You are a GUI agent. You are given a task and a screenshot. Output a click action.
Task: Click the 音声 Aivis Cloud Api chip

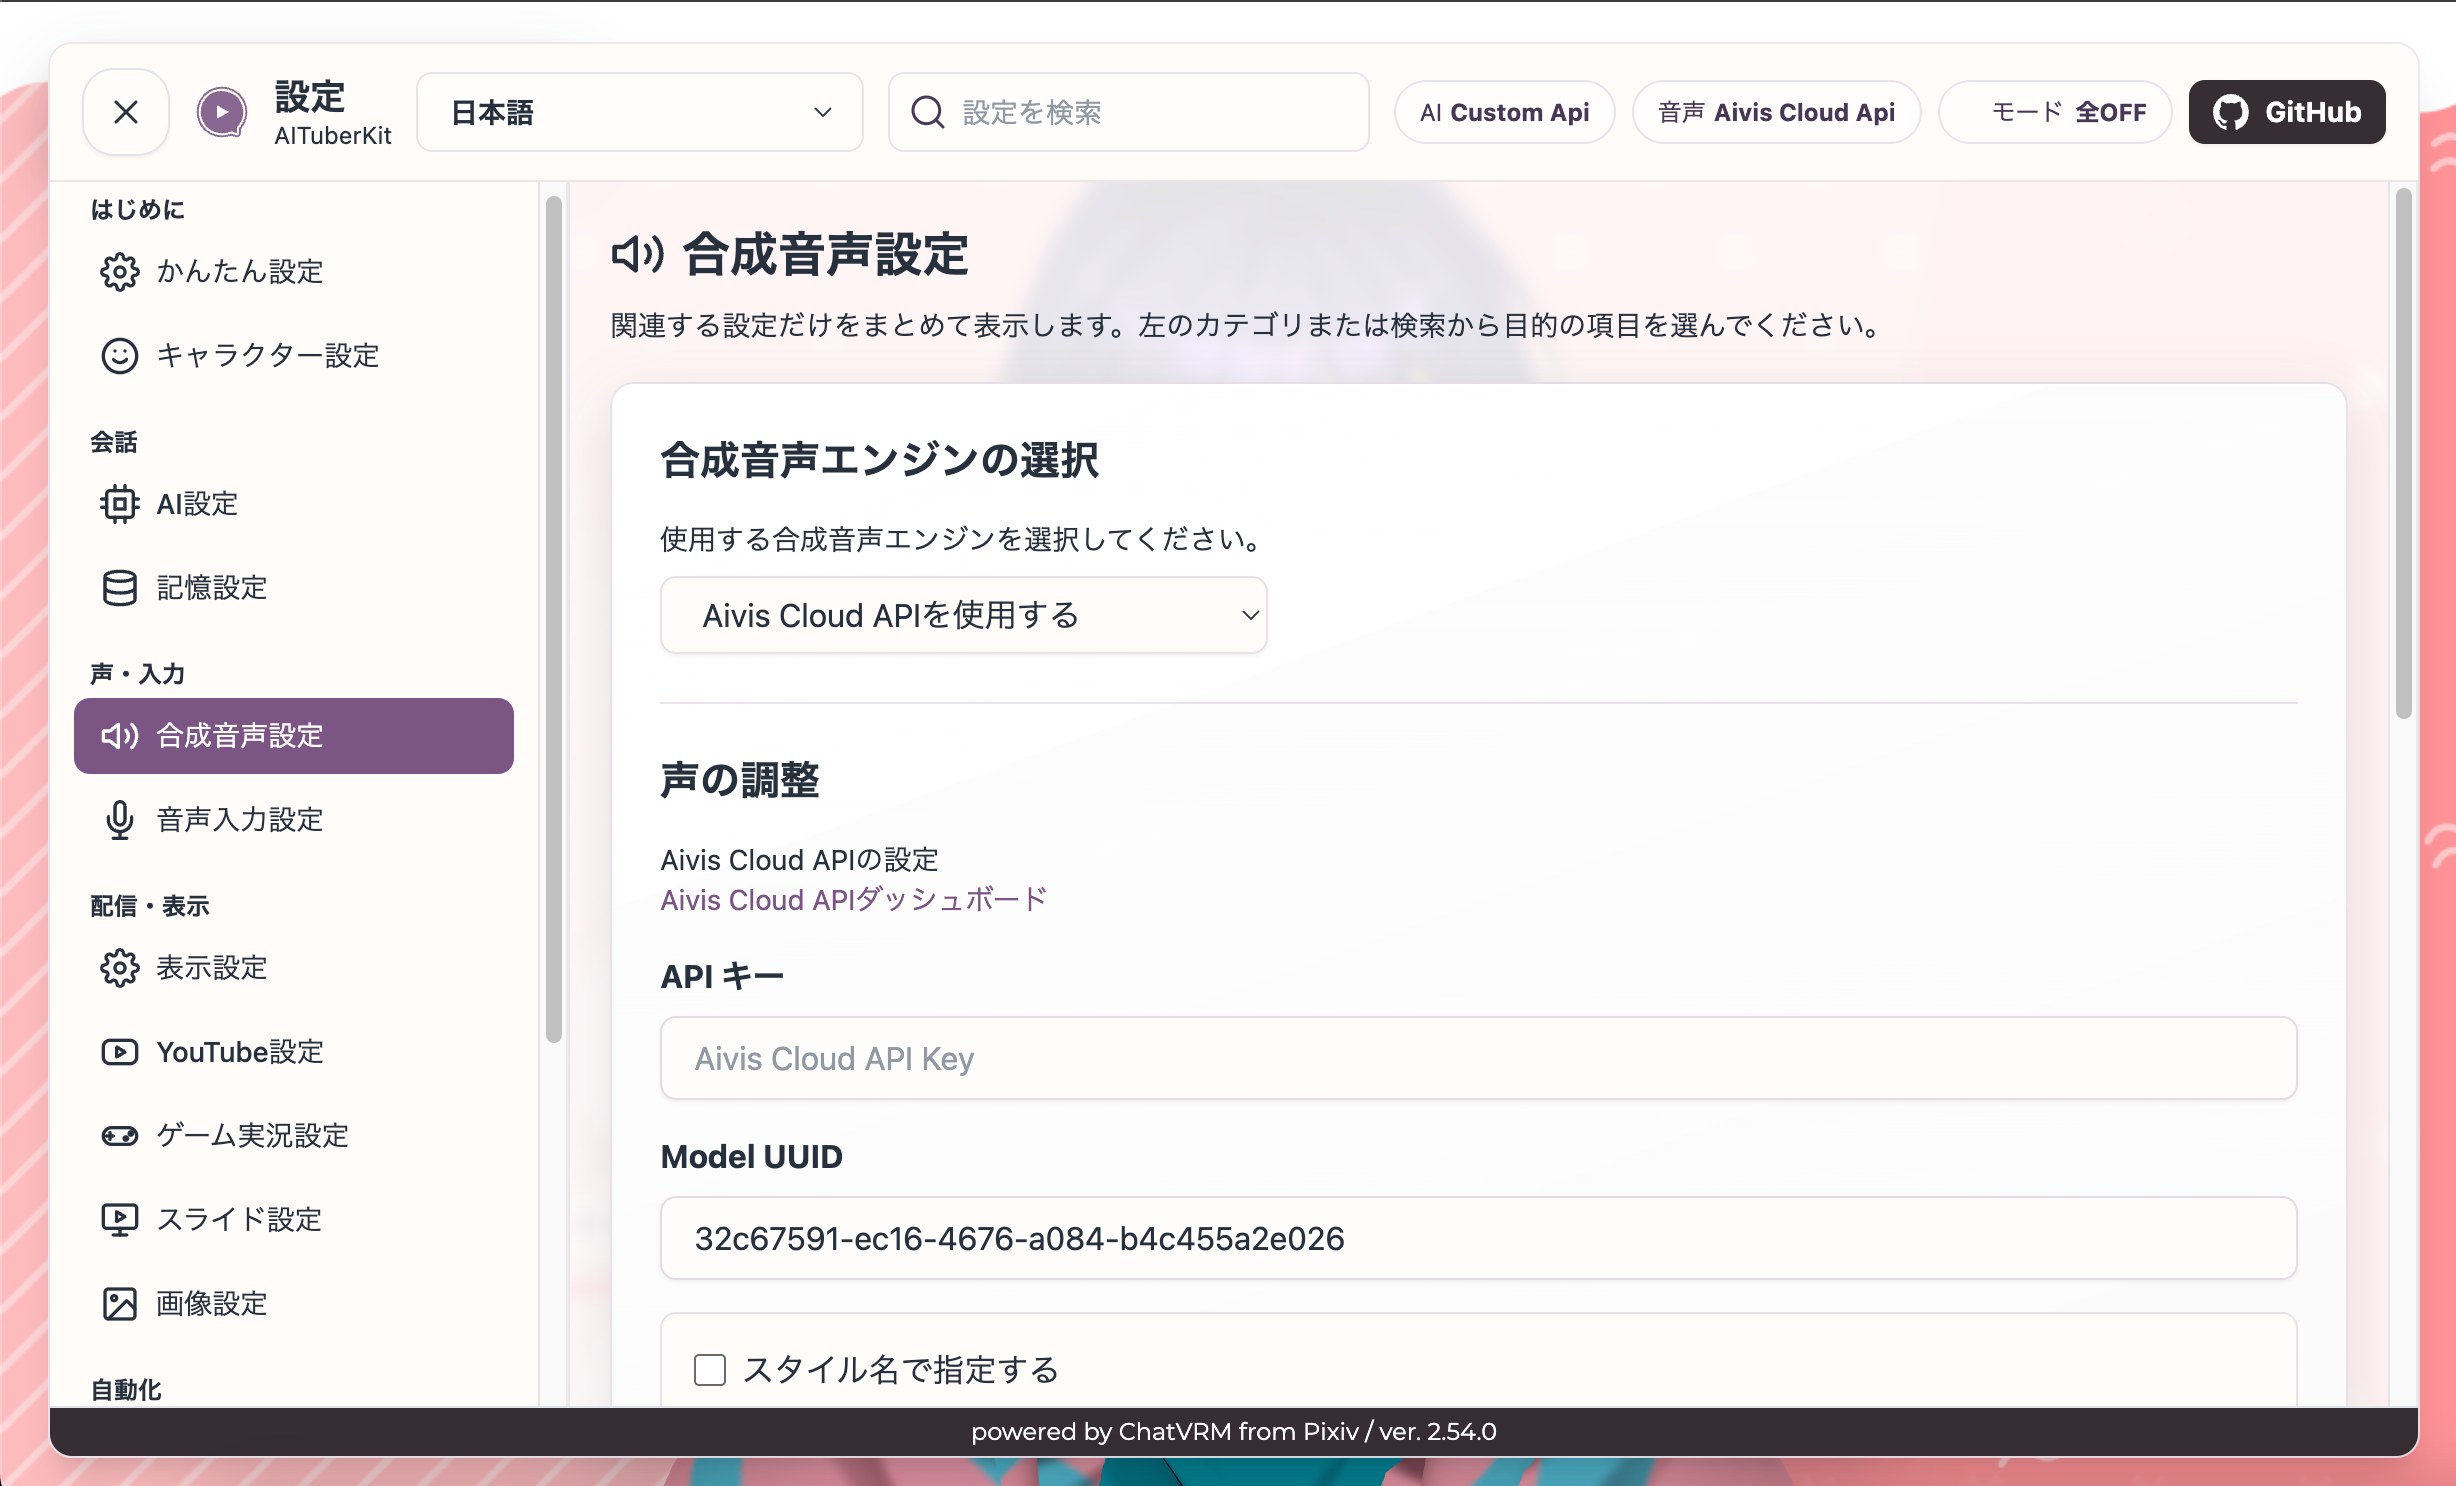(1776, 112)
